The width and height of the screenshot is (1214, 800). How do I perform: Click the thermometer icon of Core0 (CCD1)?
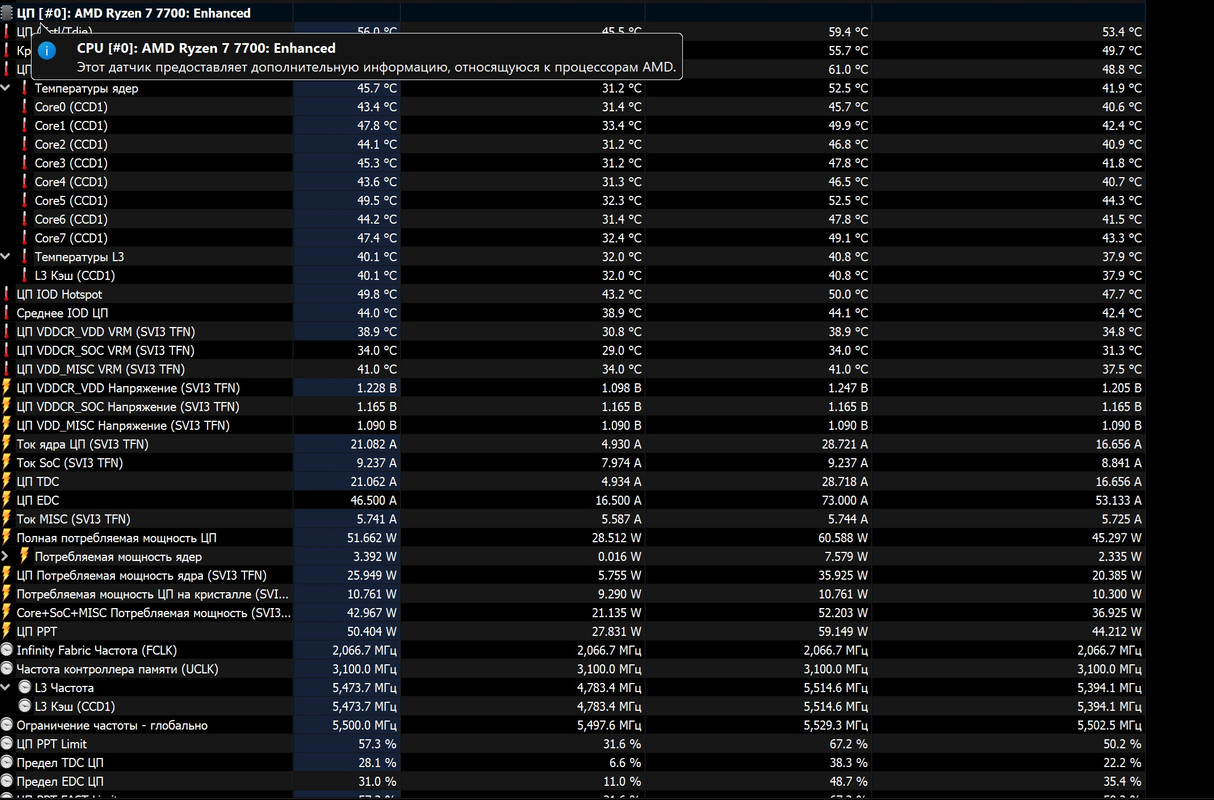pos(25,107)
